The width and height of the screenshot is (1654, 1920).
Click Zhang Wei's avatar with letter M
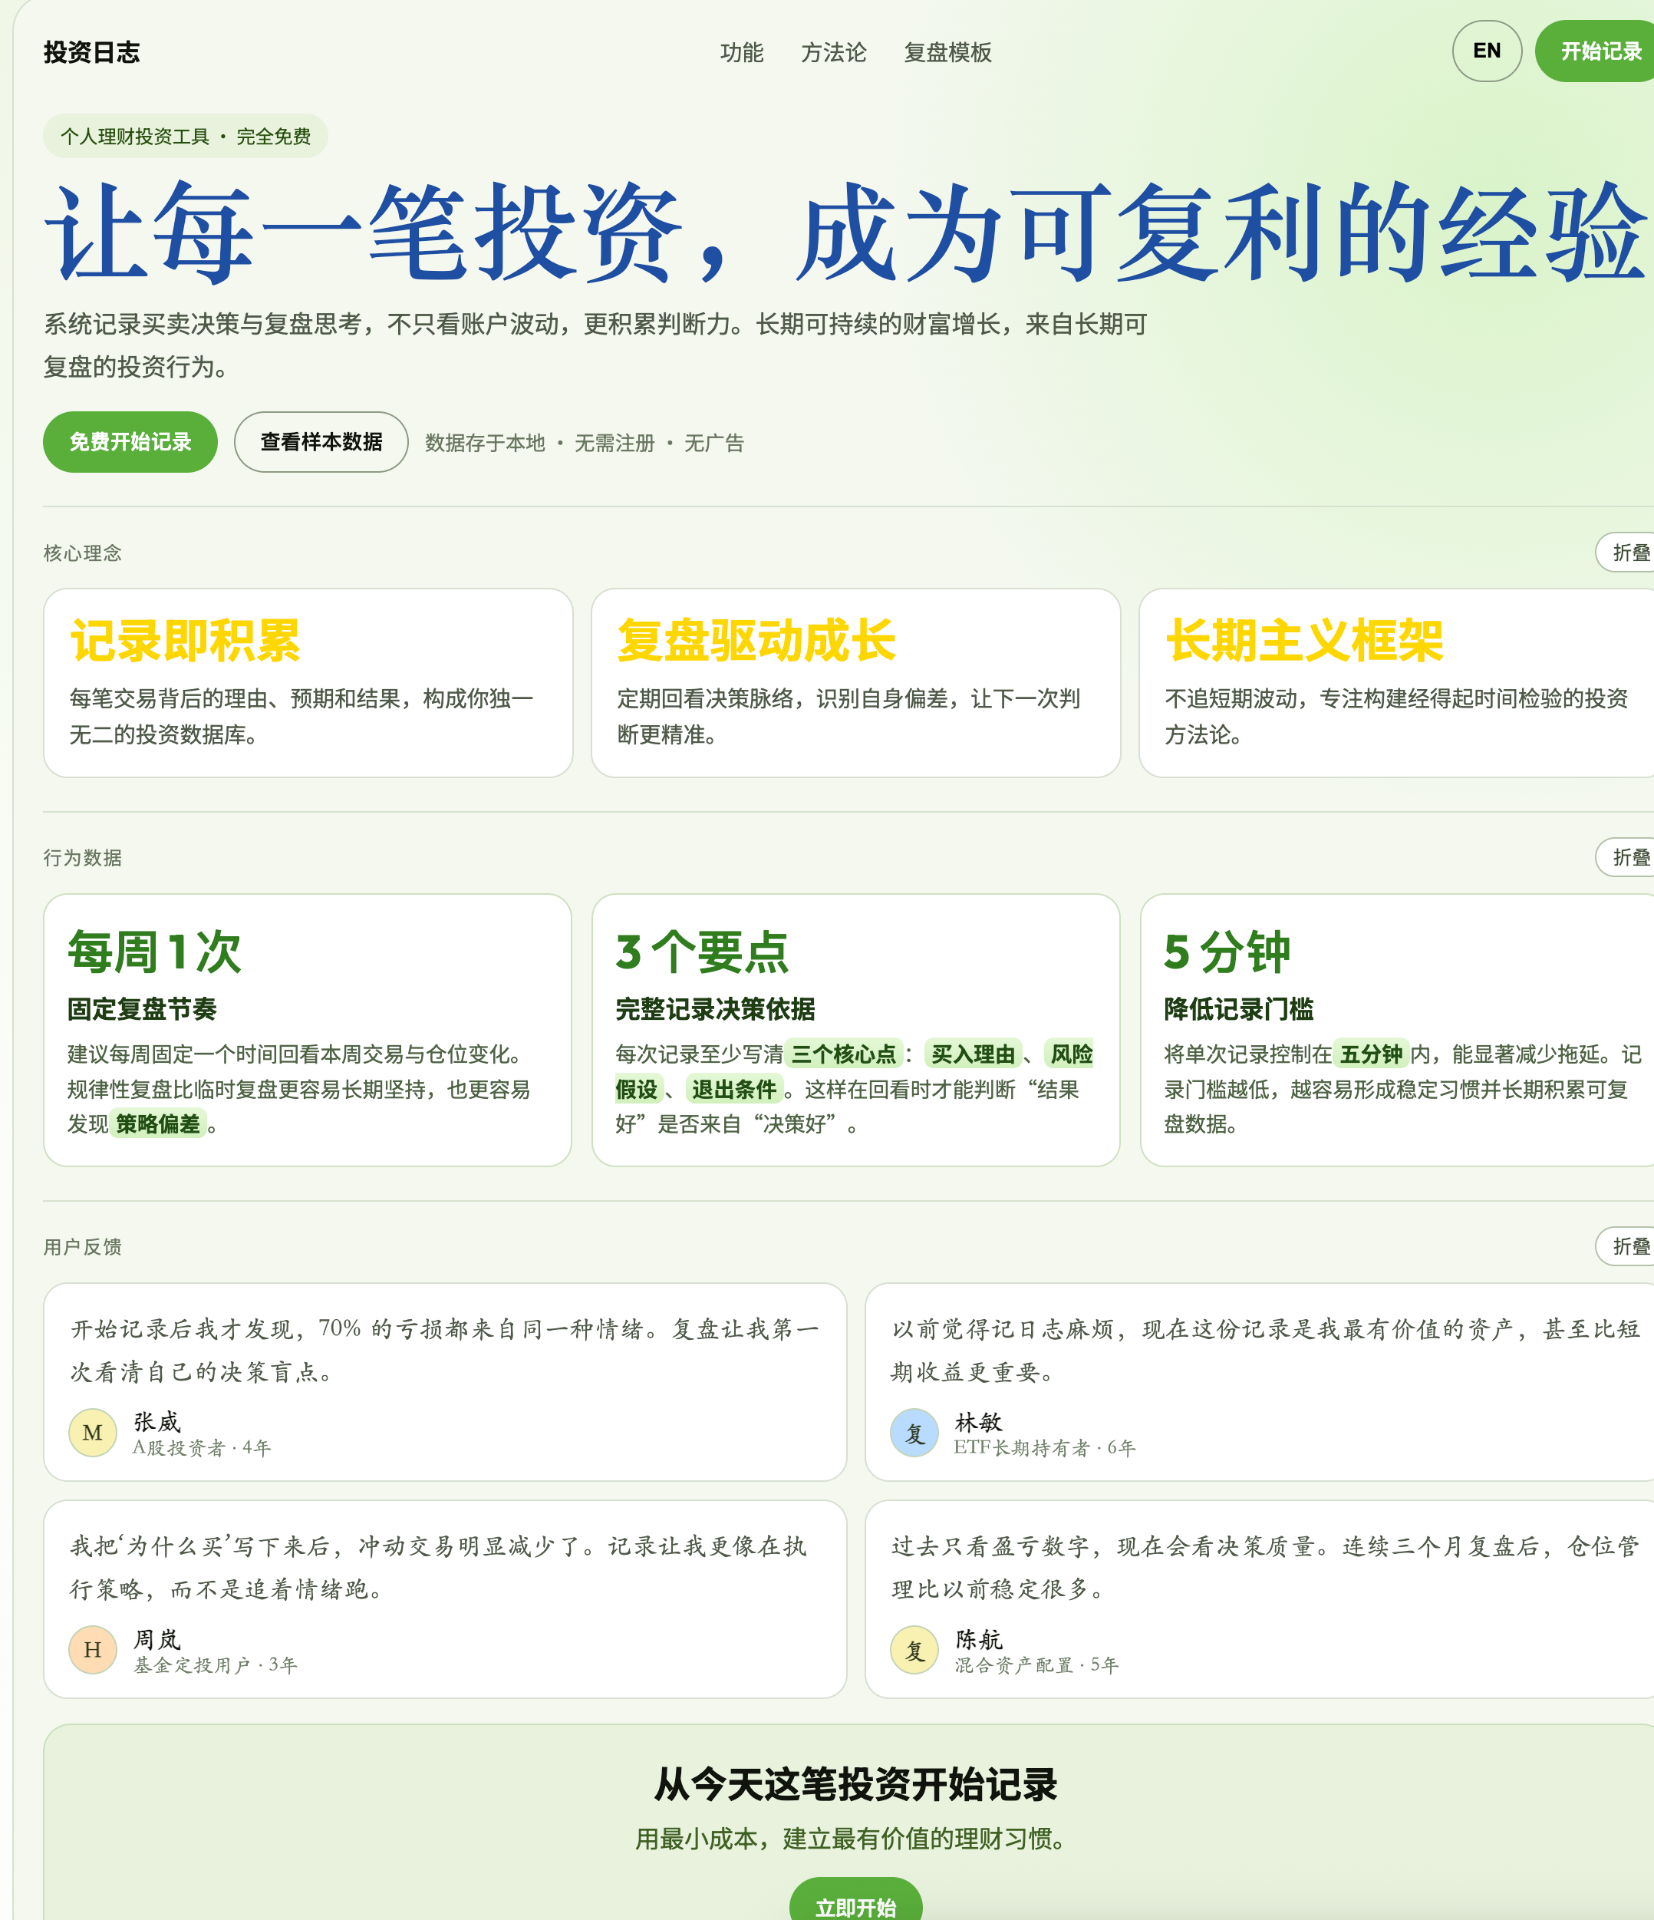point(93,1433)
